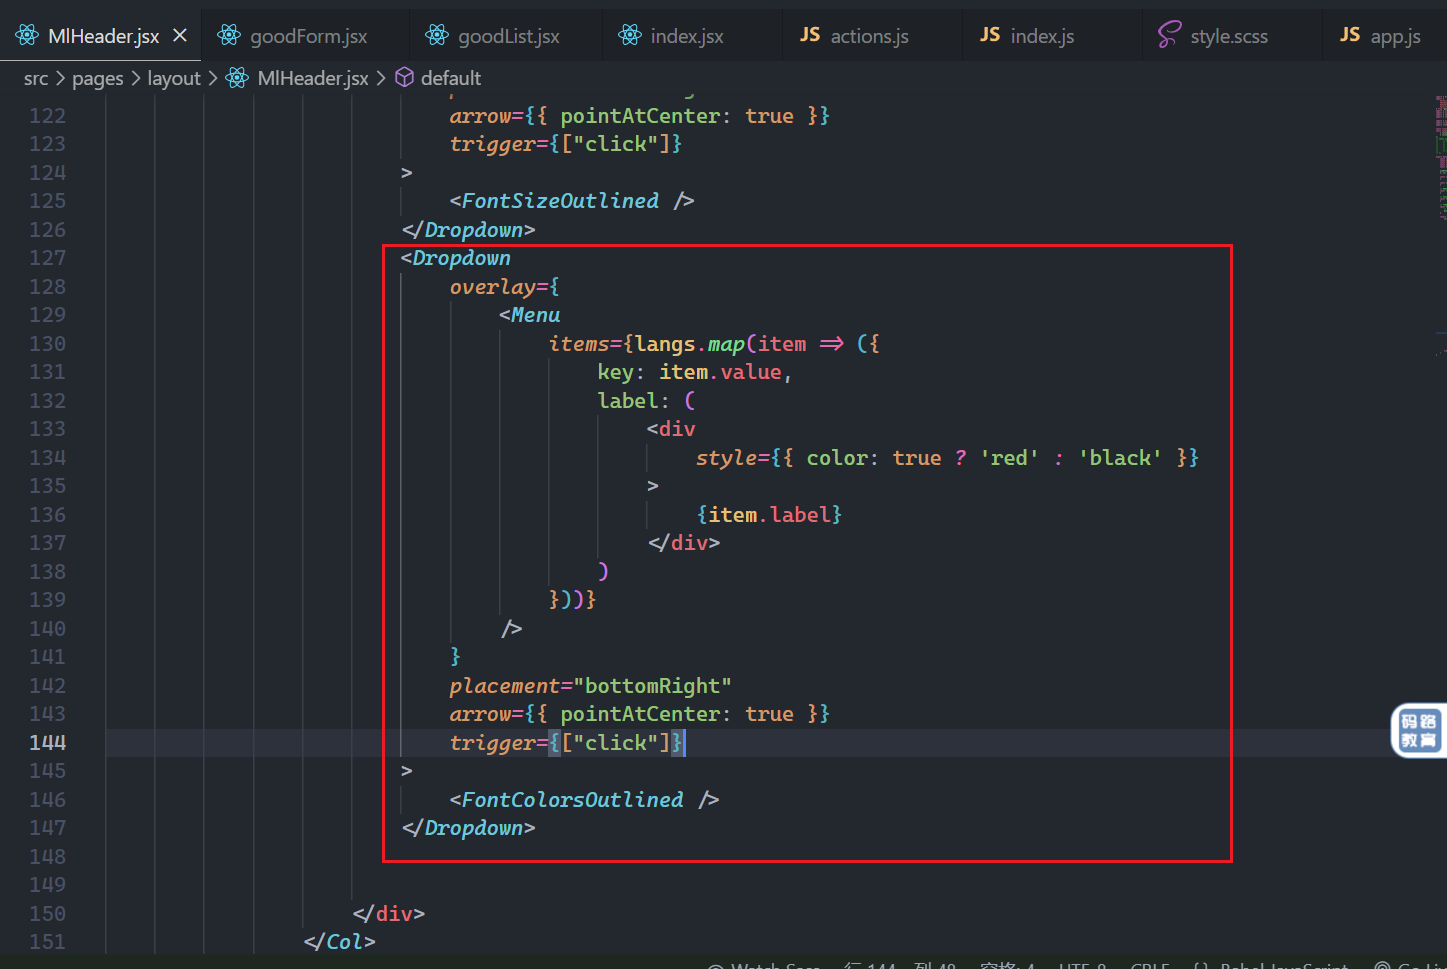Click trigger attribute on line 144
1447x969 pixels.
(x=566, y=743)
